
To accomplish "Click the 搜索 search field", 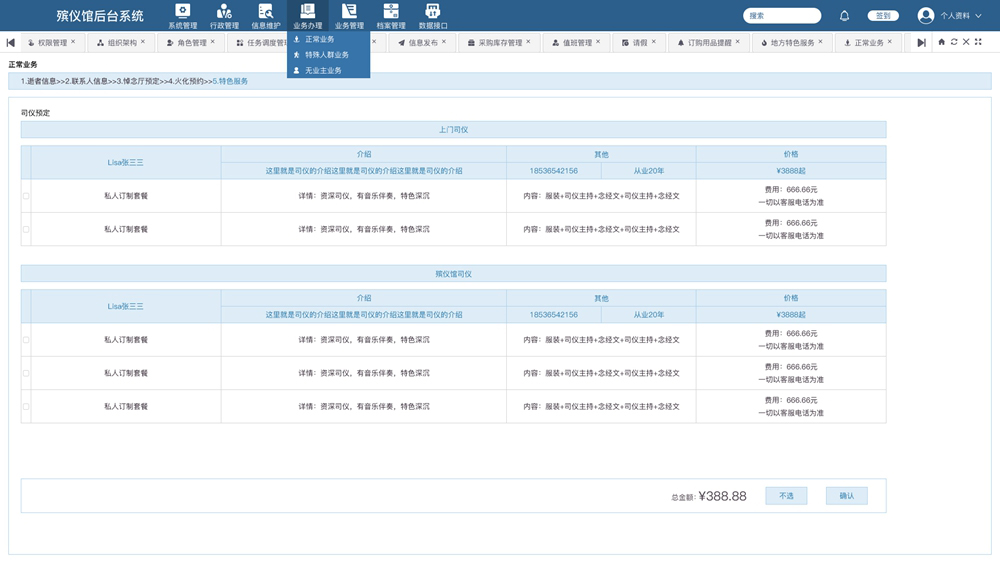I will pos(782,16).
